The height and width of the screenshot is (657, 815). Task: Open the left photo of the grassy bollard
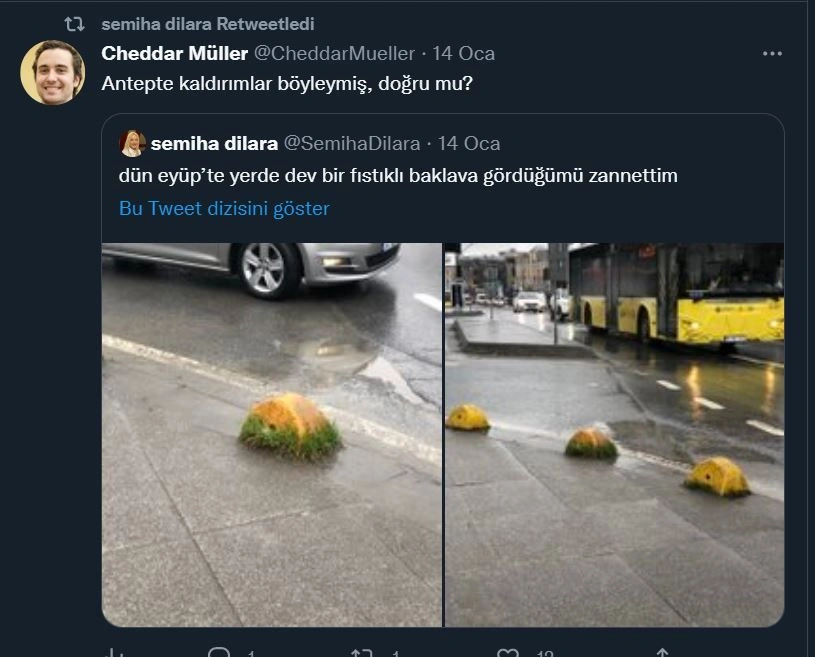coord(272,434)
